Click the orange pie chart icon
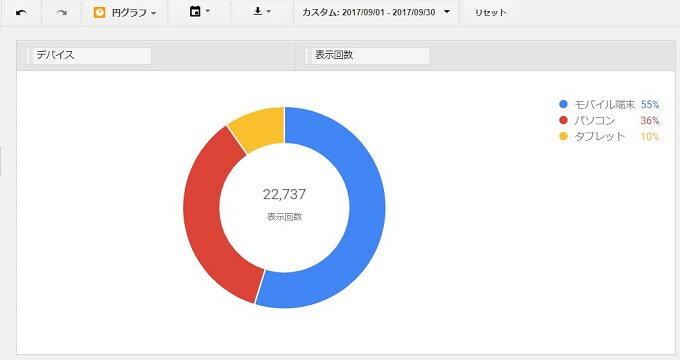680x360 pixels. pos(99,13)
